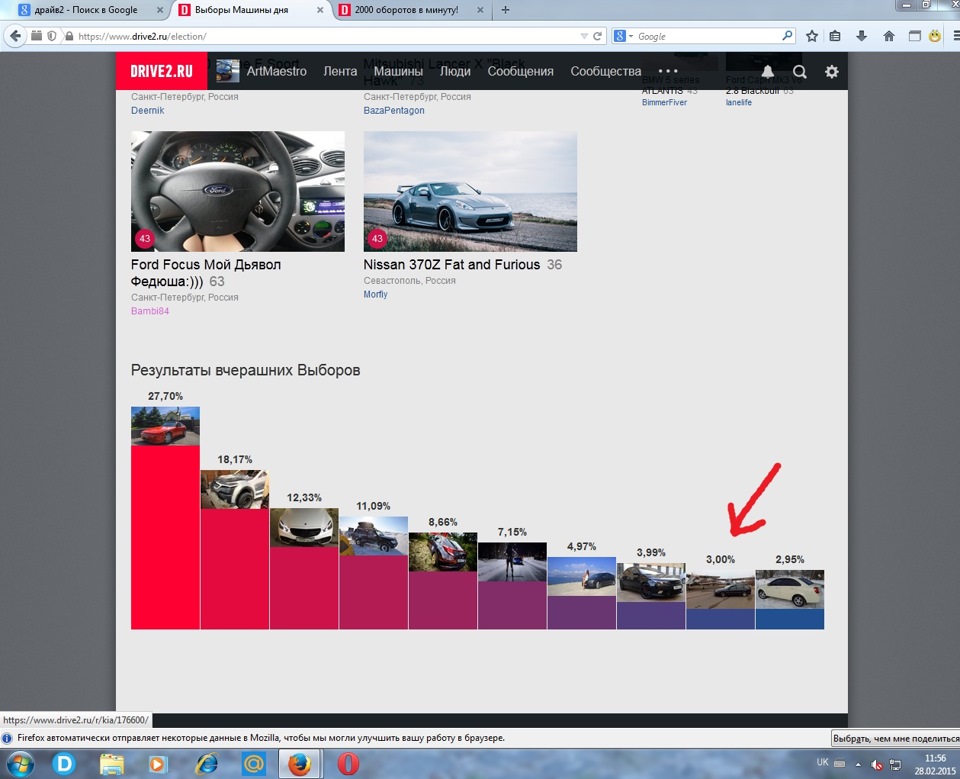
Task: Click the 18,17% result car thumbnail
Action: (235, 489)
